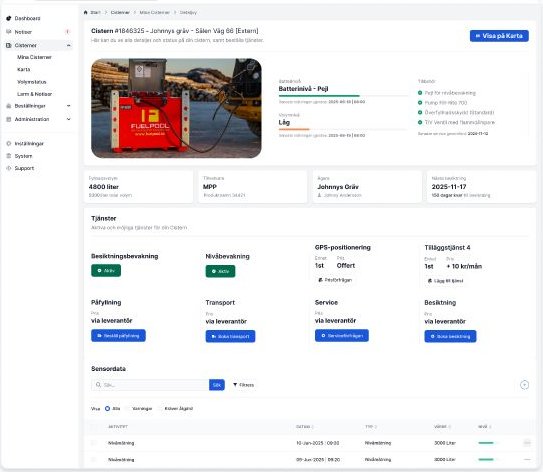Sort table by Värde column
The height and width of the screenshot is (472, 543).
tap(442, 427)
